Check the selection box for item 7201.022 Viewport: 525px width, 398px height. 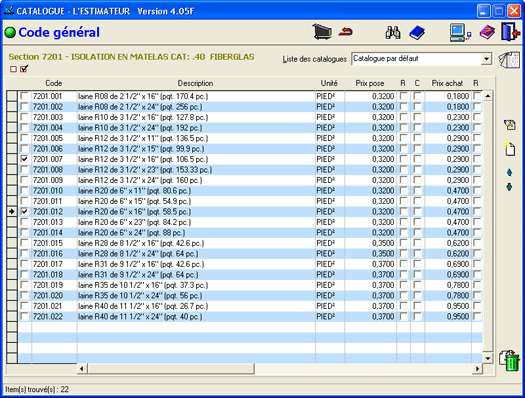pos(24,317)
